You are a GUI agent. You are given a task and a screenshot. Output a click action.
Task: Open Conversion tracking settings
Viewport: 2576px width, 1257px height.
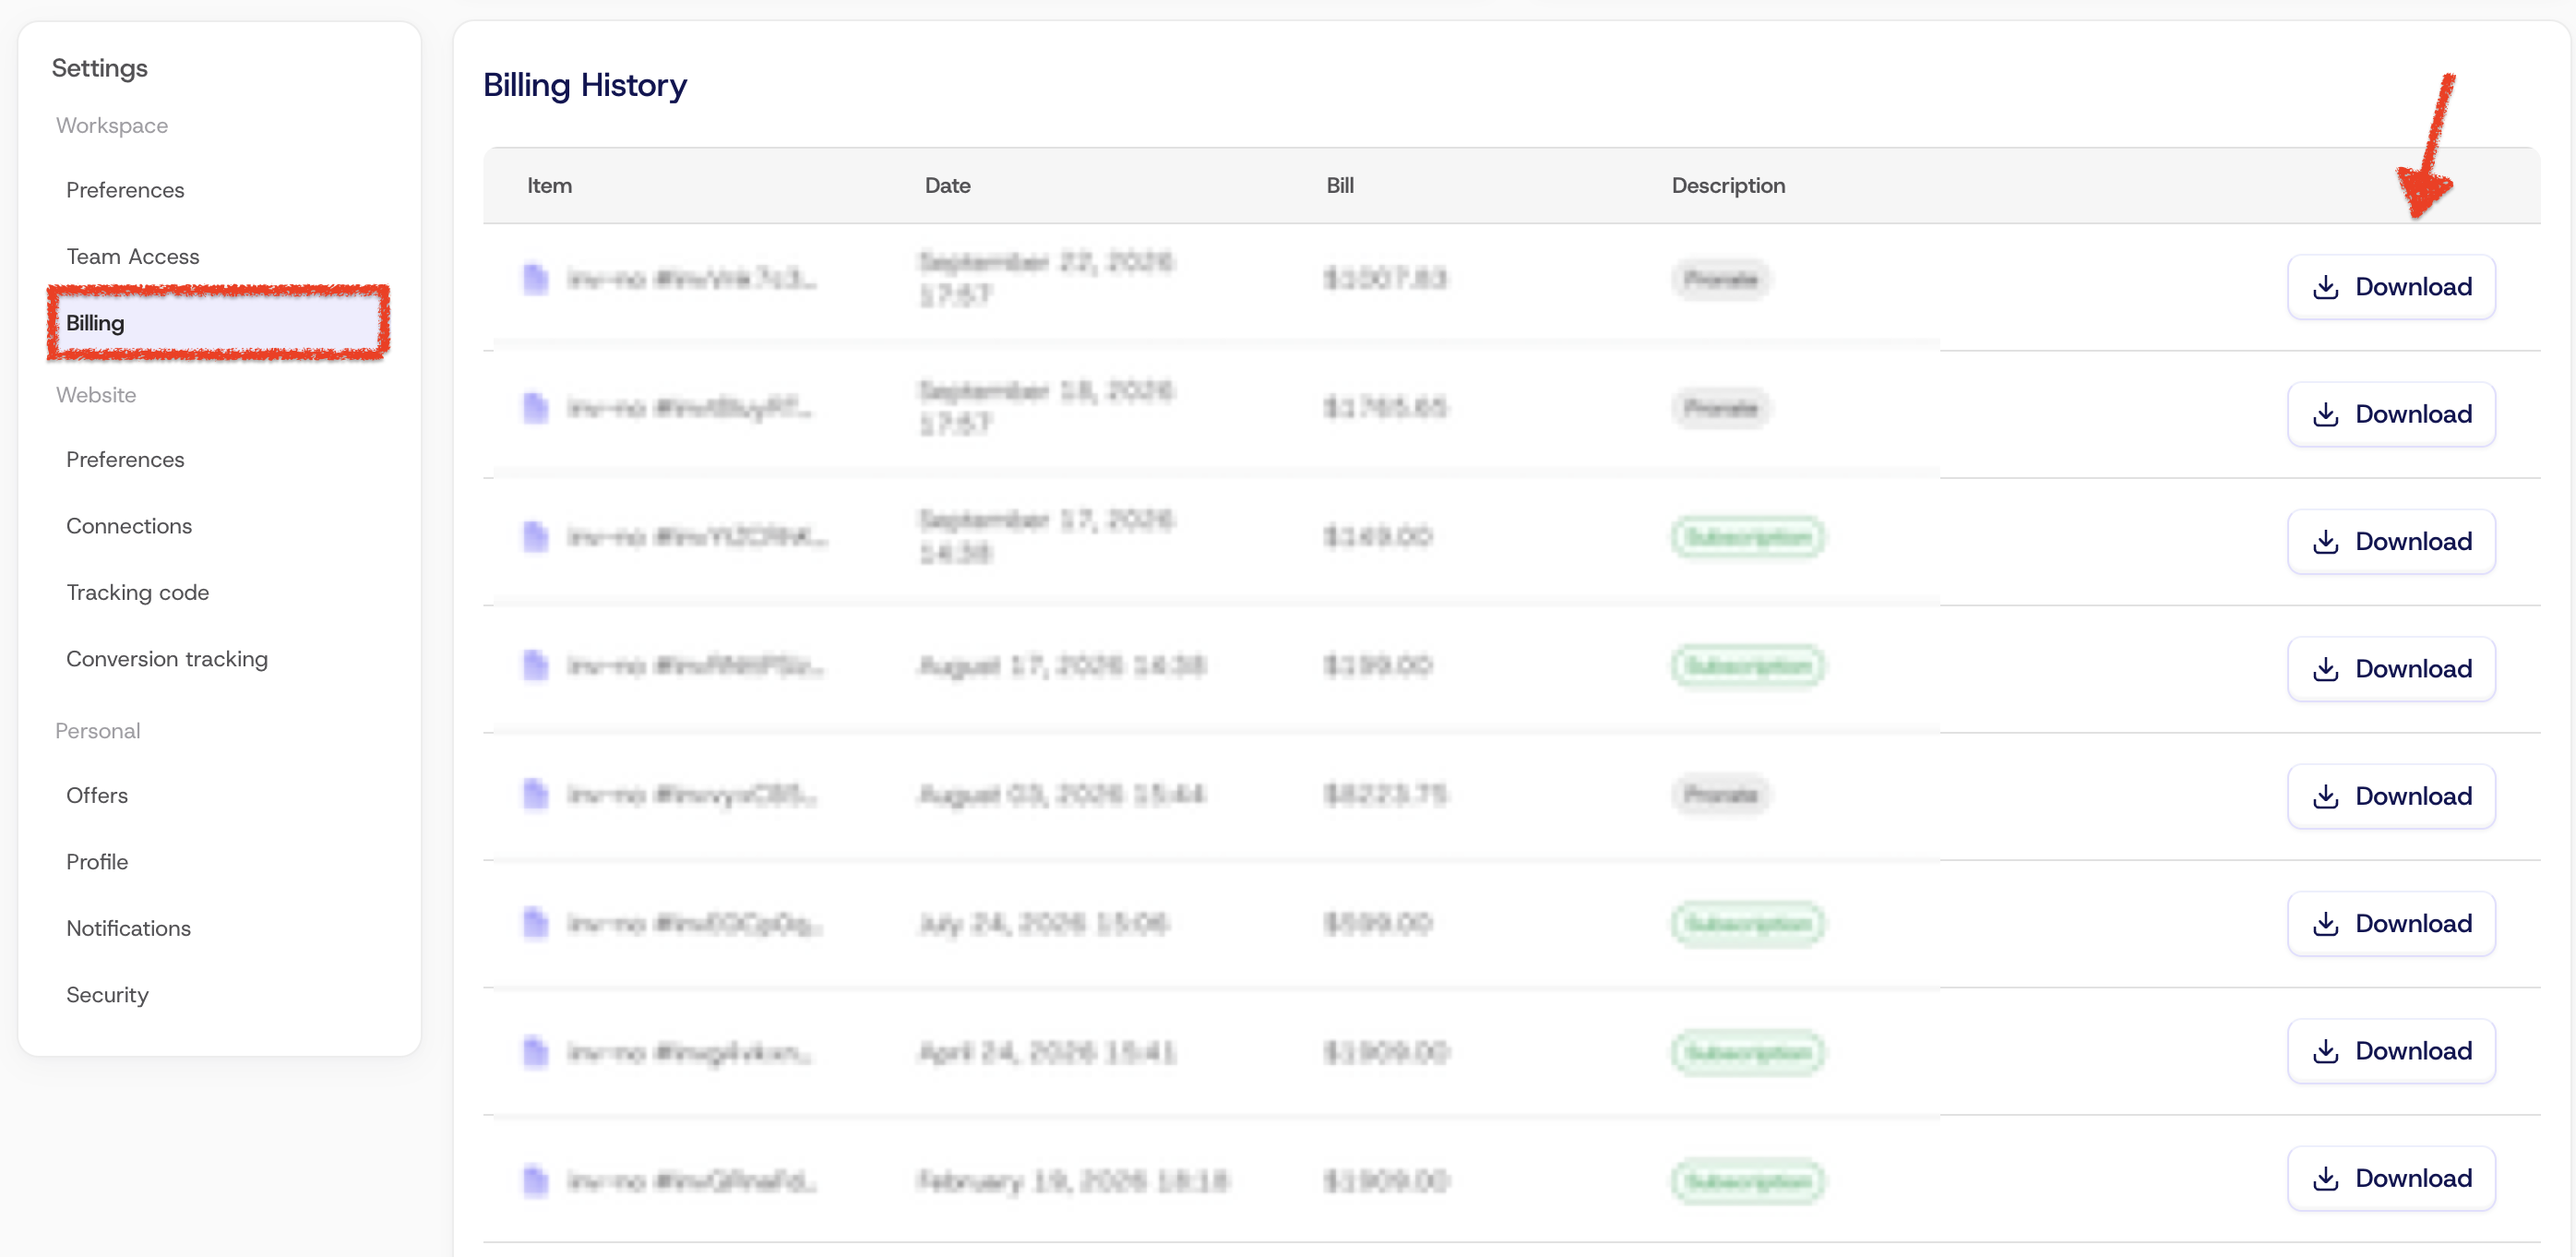click(x=167, y=659)
